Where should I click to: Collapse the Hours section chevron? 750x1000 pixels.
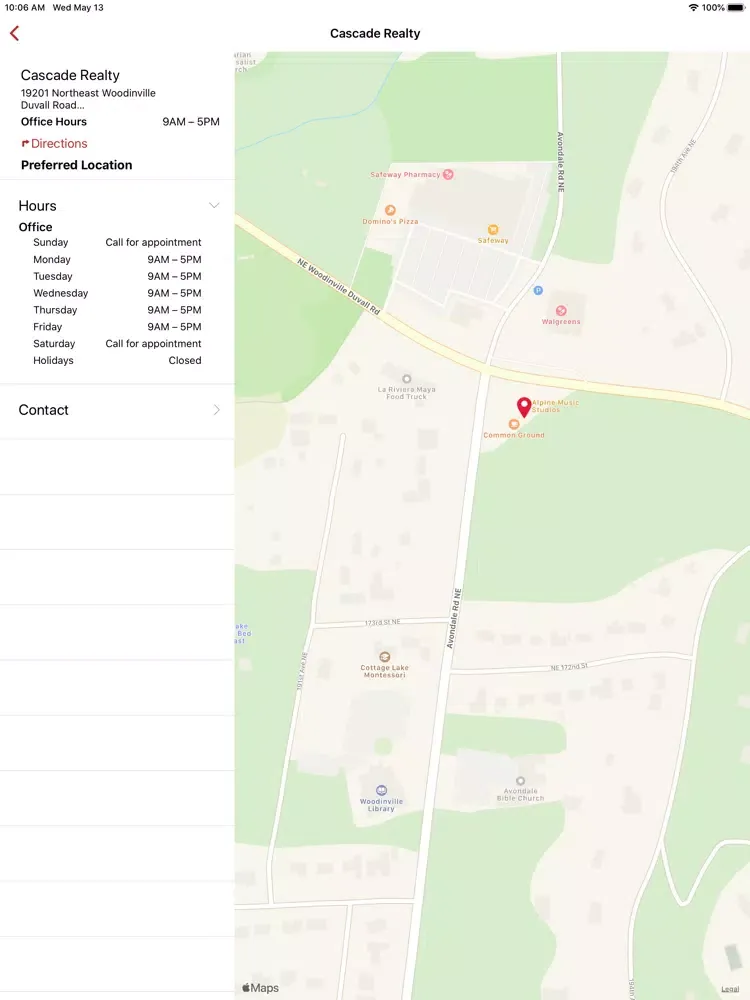pyautogui.click(x=214, y=205)
